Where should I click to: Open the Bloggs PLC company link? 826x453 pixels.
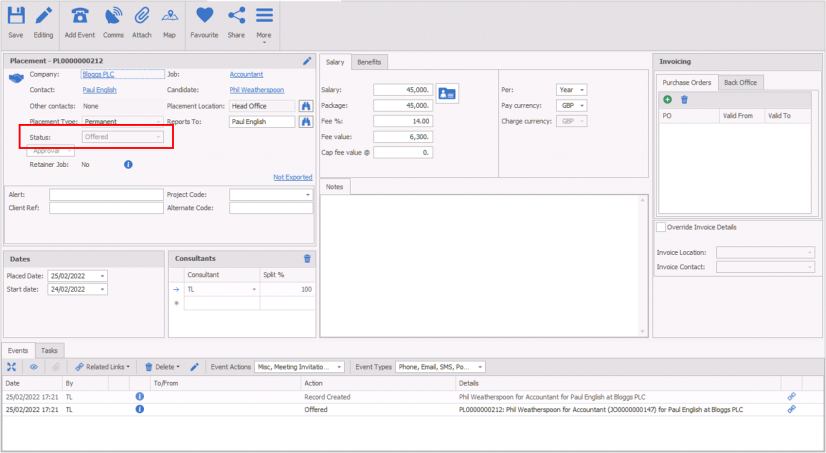pyautogui.click(x=102, y=74)
